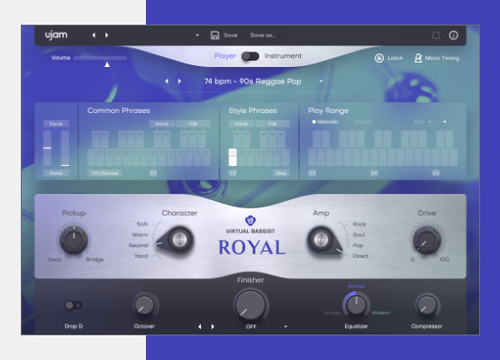Adjust the Volume slider
This screenshot has width=500, height=360.
[x=100, y=58]
